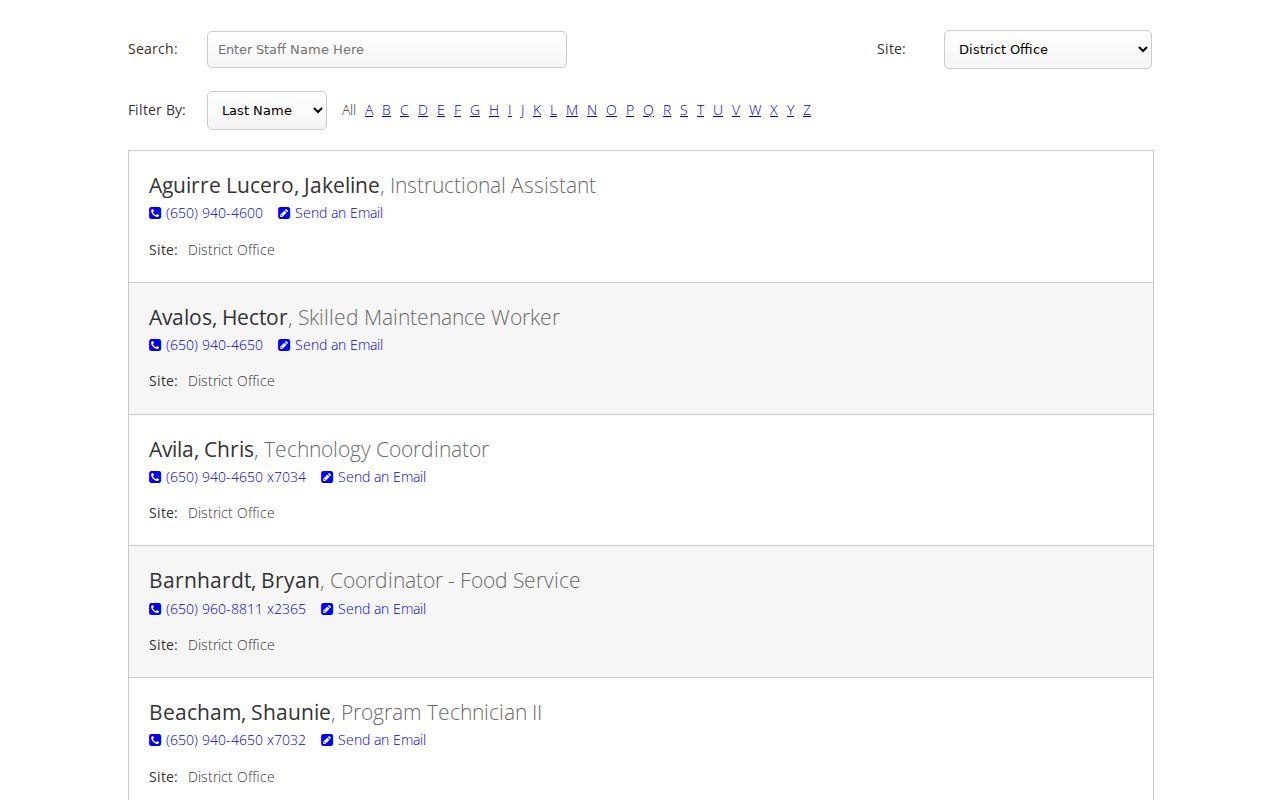Filter staff by letter N
This screenshot has height=800, width=1280.
point(592,110)
